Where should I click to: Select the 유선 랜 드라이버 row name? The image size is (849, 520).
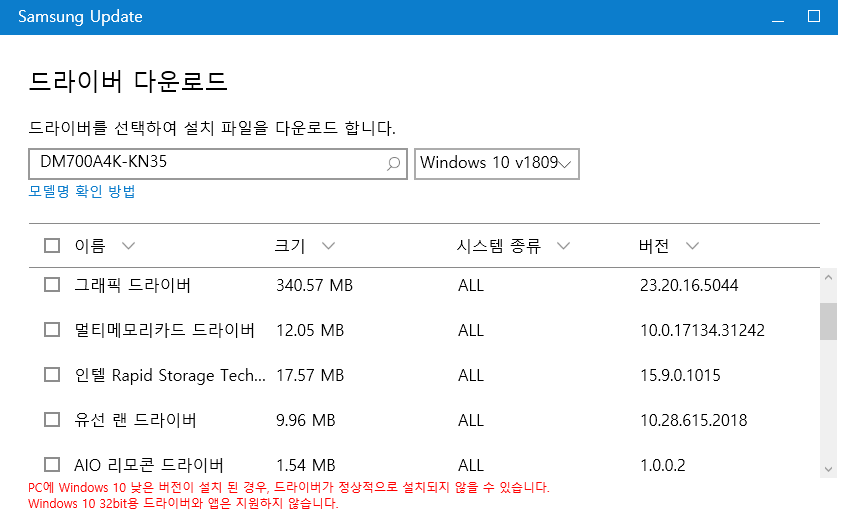135,420
